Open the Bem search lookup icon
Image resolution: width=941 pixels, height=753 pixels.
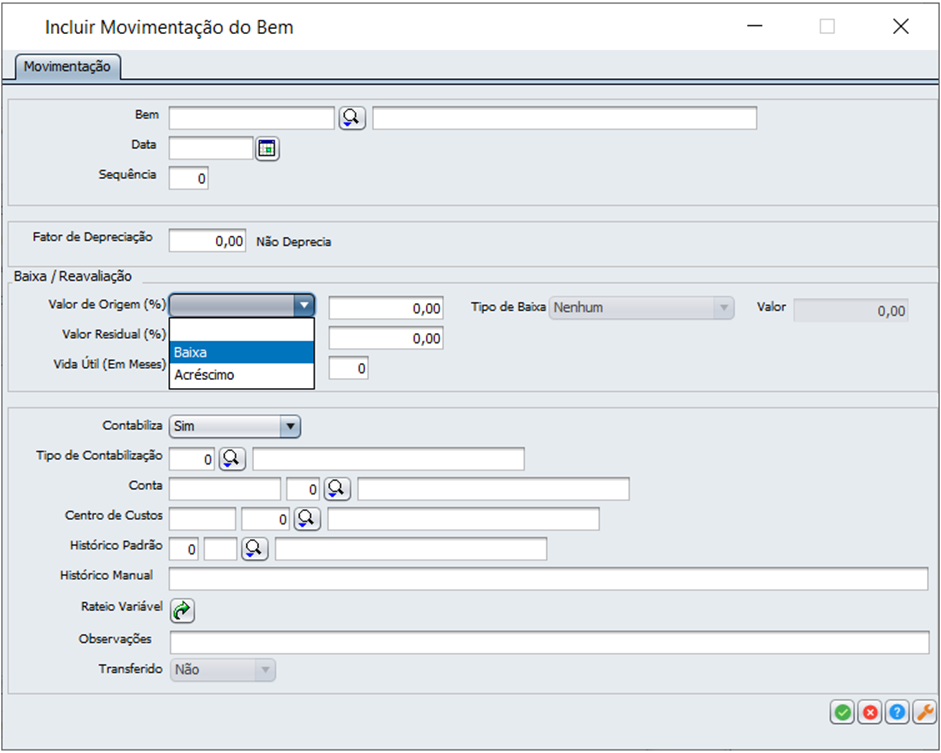(352, 118)
